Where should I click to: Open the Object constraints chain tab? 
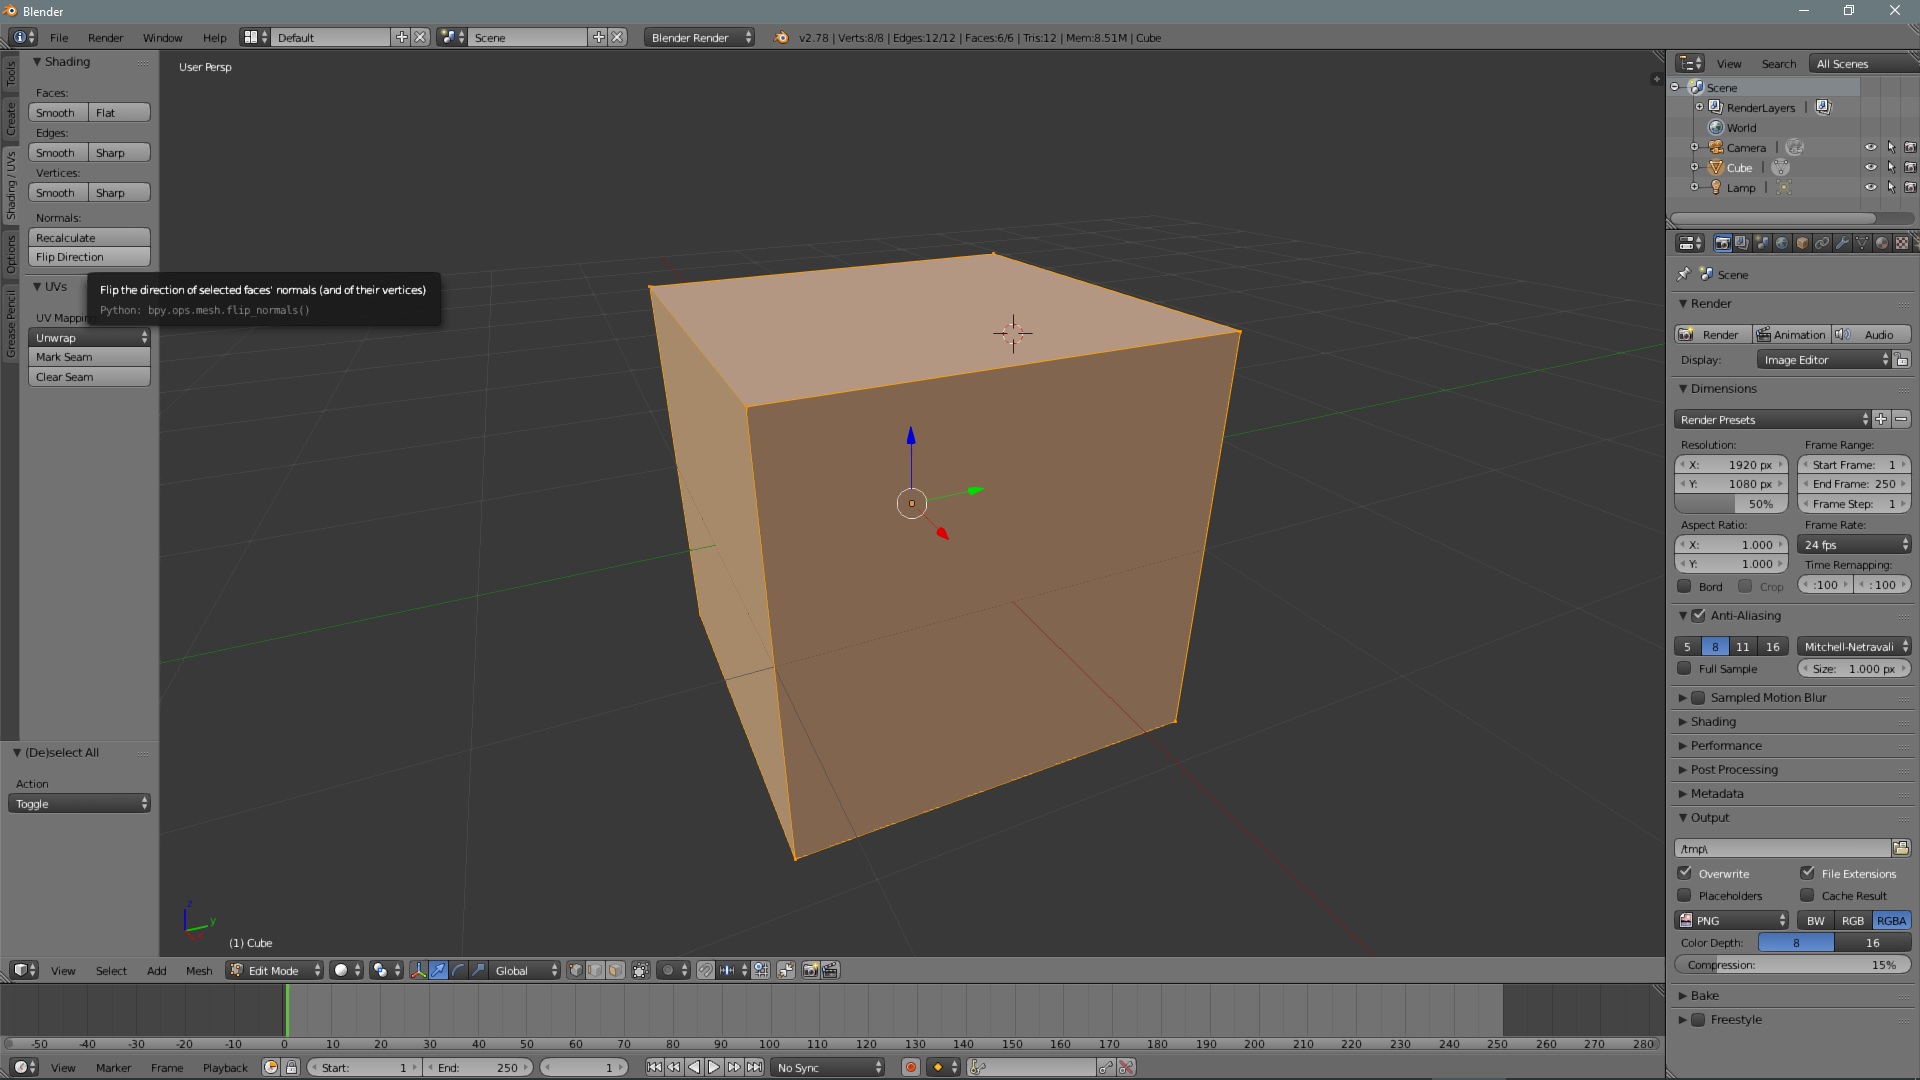click(1821, 243)
